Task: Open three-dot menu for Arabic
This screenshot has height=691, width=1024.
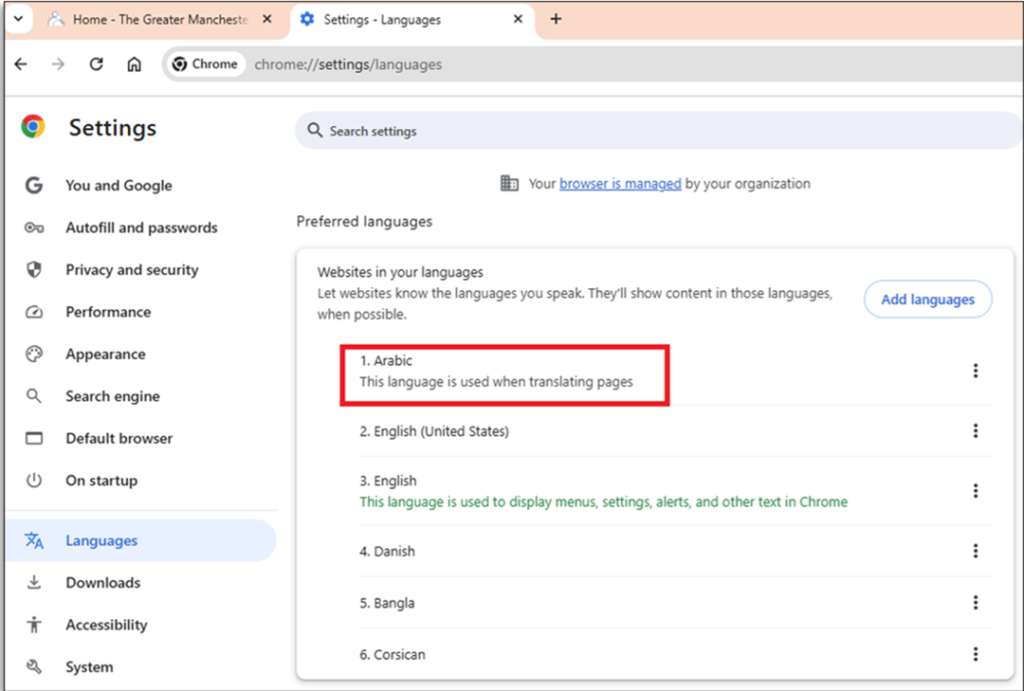Action: (975, 371)
